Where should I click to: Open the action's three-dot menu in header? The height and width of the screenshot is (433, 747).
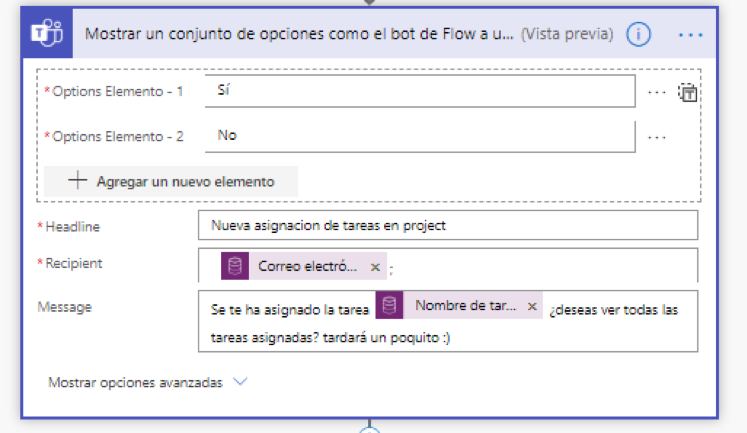(690, 35)
